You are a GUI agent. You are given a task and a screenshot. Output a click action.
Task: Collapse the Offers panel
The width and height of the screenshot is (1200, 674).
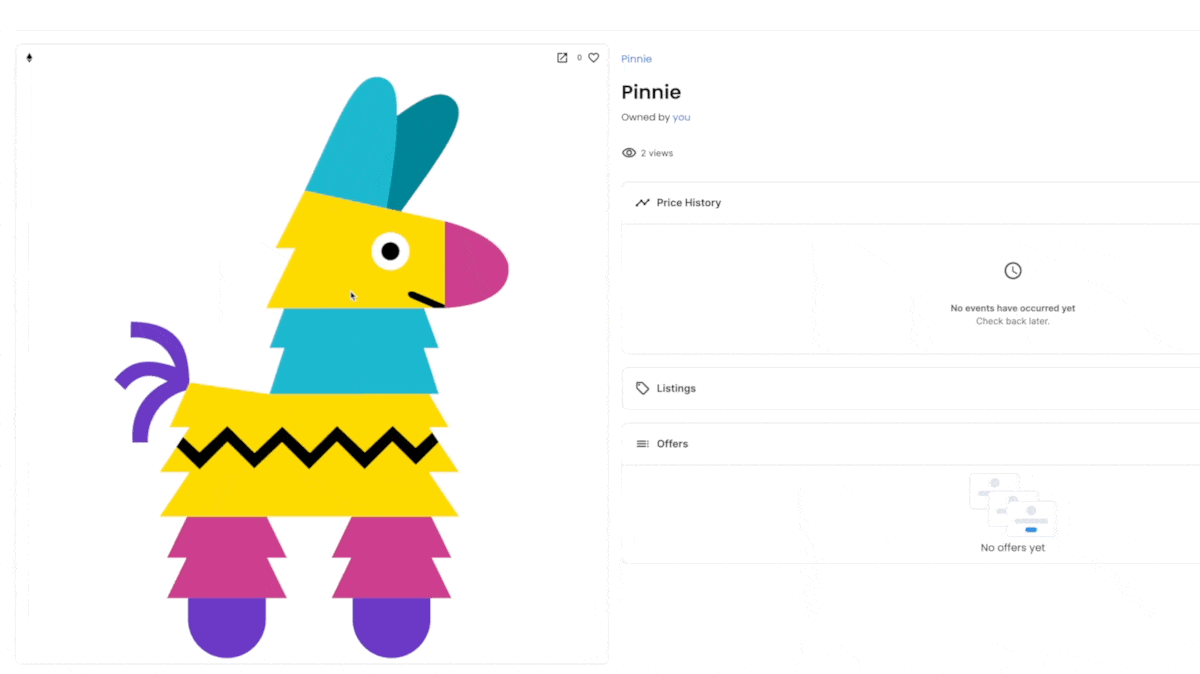[911, 444]
